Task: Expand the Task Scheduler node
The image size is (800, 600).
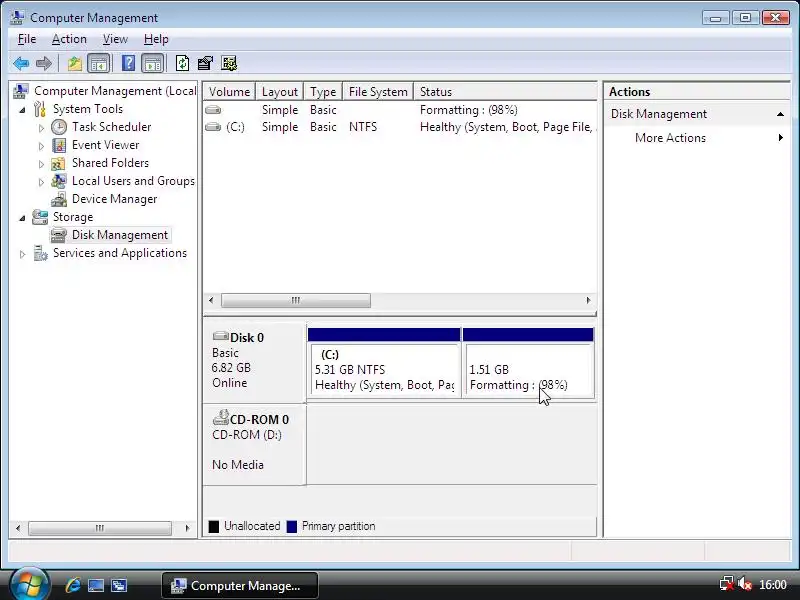Action: [41, 128]
